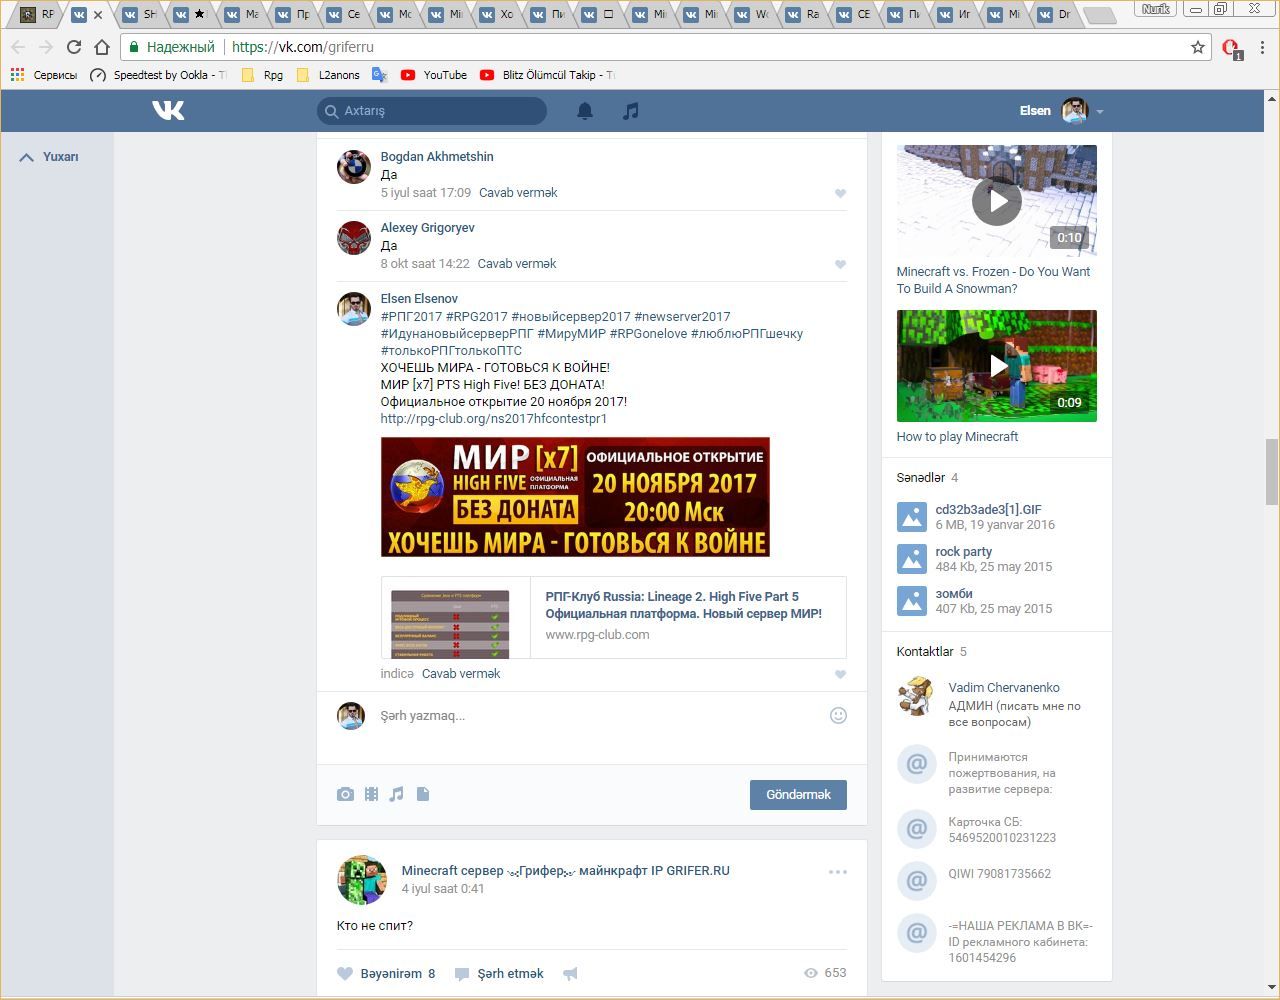Expand Elsen account dropdown arrow
This screenshot has width=1280, height=1000.
(x=1099, y=112)
